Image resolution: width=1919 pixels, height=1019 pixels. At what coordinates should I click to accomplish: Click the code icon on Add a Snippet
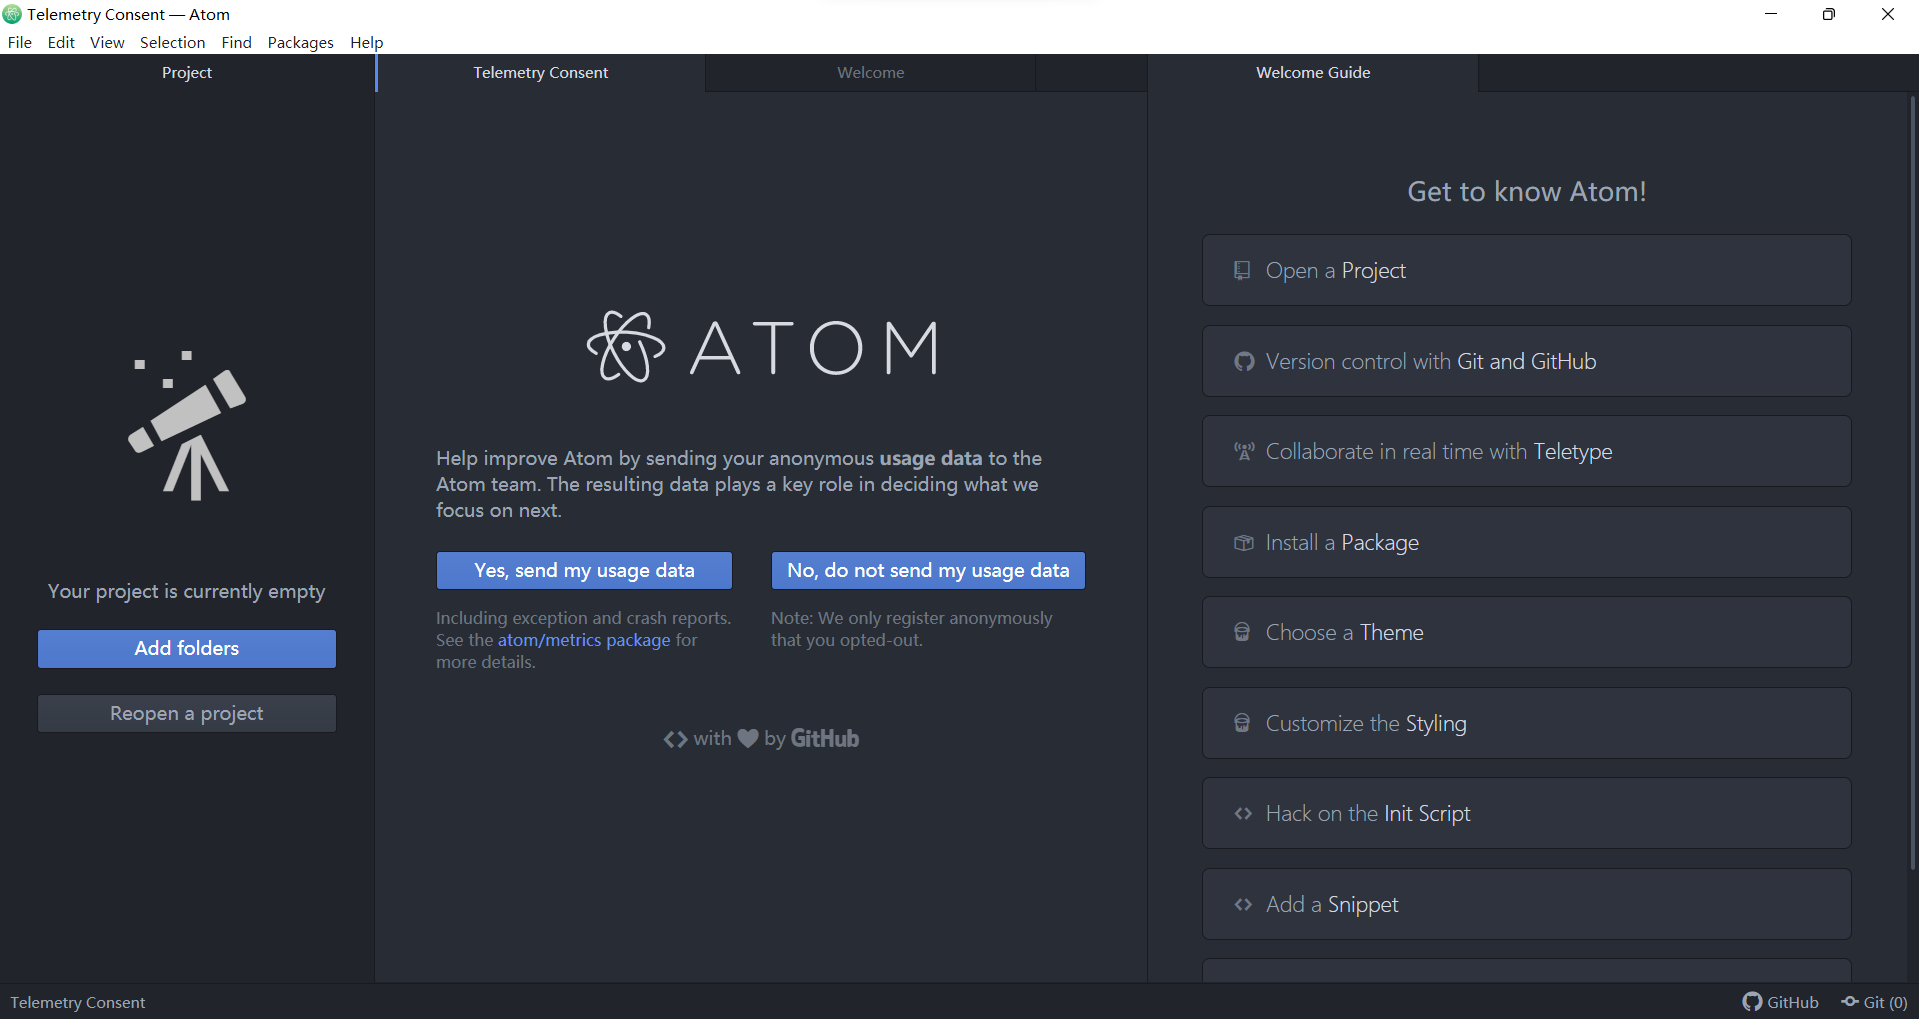pos(1243,904)
